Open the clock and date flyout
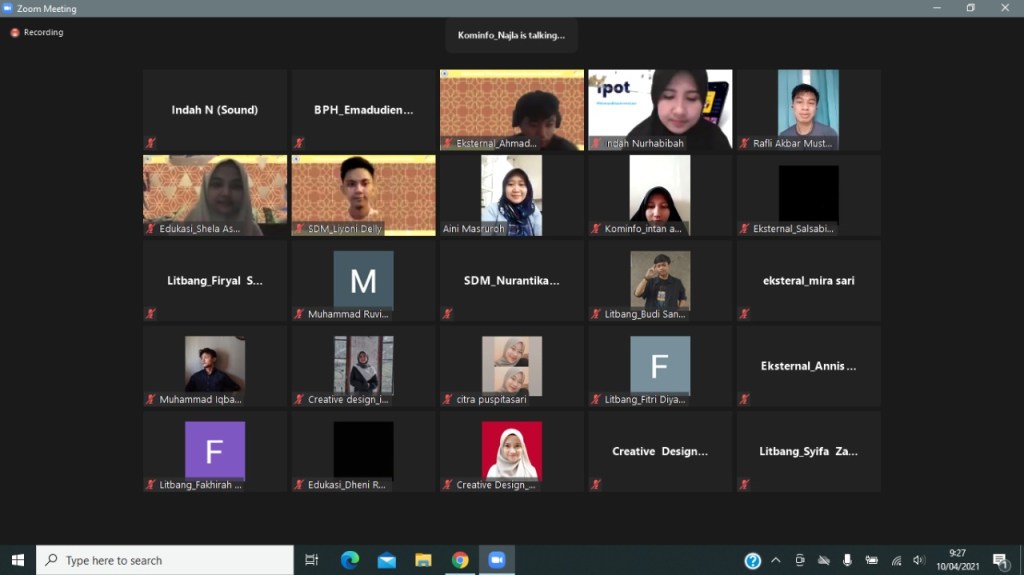 [x=957, y=560]
